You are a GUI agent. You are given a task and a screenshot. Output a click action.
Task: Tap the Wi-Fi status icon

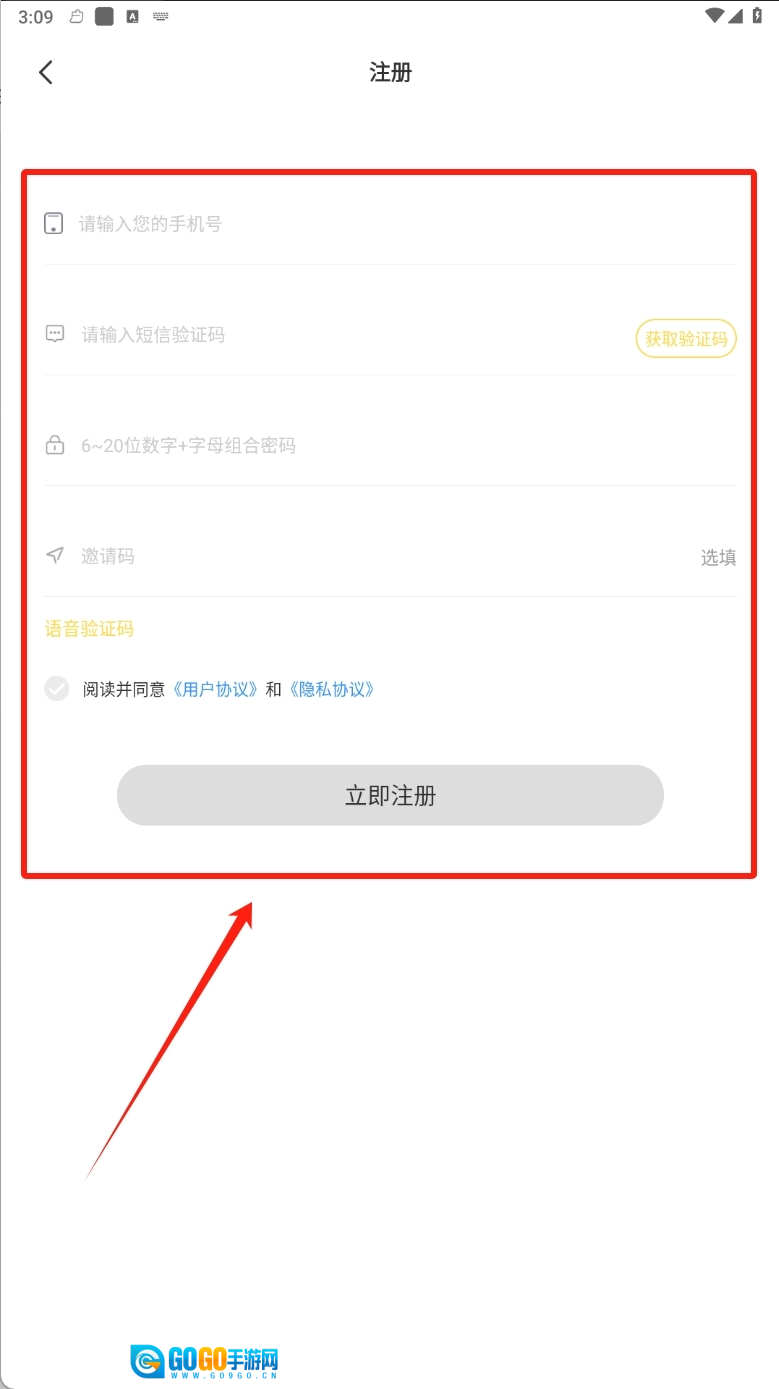(714, 16)
